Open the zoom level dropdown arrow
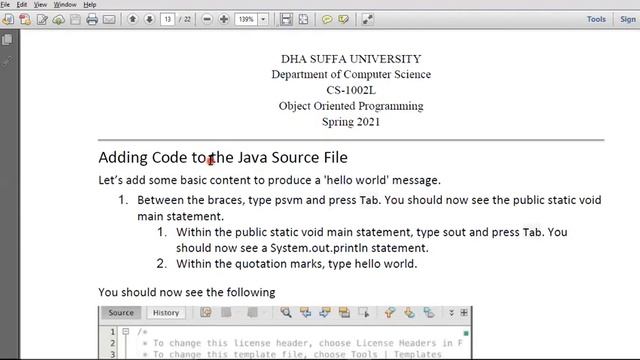Screen dimensions: 640x360 point(263,19)
